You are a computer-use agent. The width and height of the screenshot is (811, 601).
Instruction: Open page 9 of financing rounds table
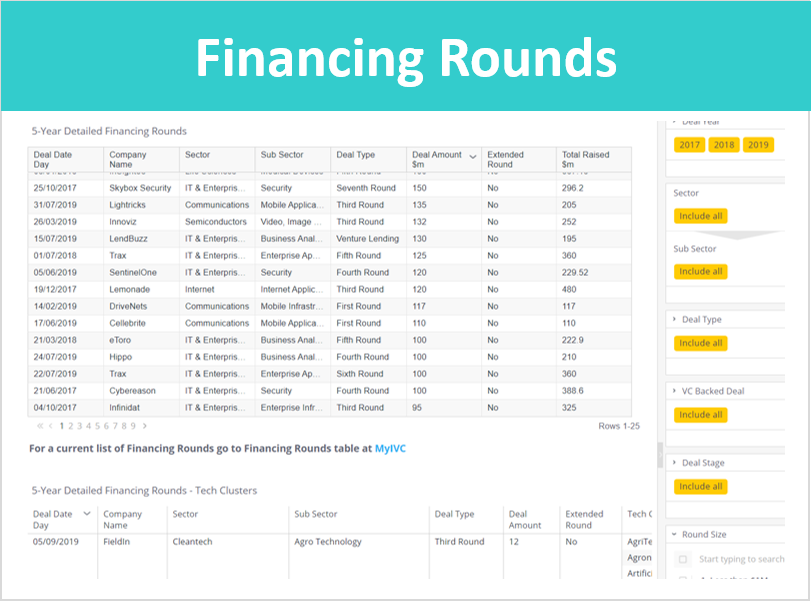[x=133, y=426]
